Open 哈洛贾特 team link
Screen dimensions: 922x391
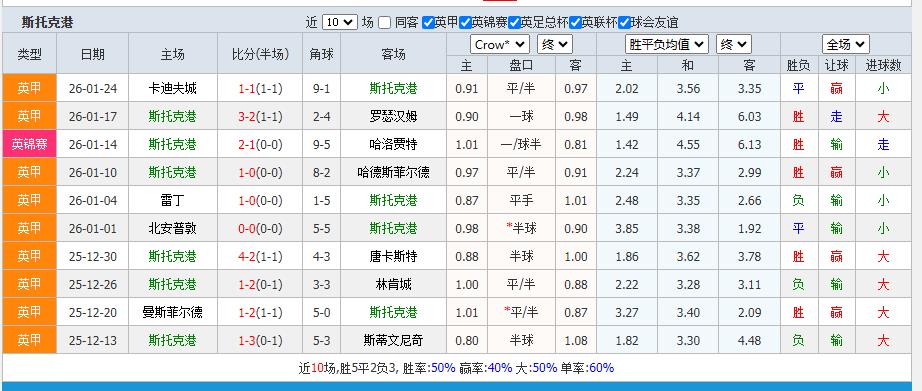pyautogui.click(x=393, y=145)
